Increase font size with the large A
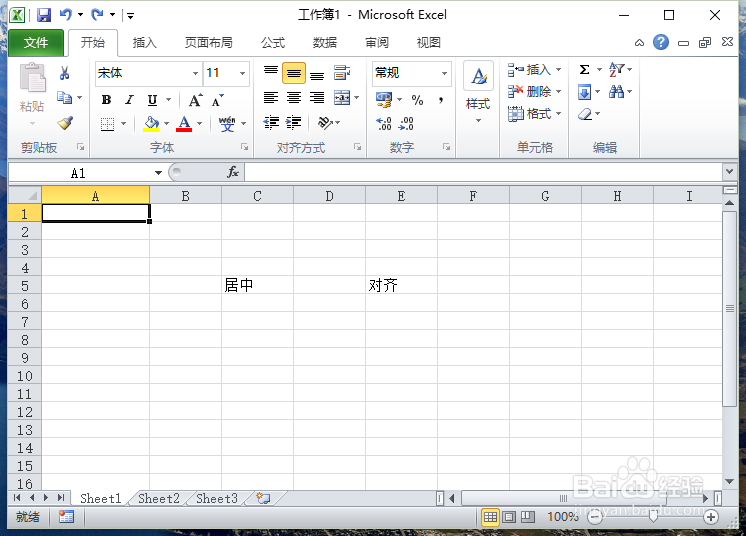 pyautogui.click(x=195, y=100)
